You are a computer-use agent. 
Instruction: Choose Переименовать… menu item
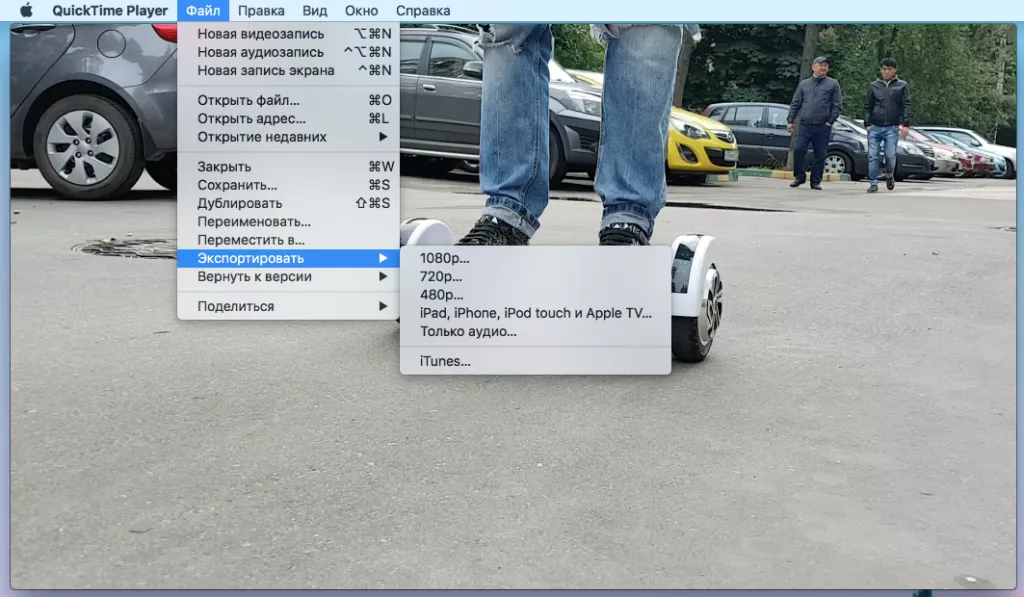click(x=254, y=221)
